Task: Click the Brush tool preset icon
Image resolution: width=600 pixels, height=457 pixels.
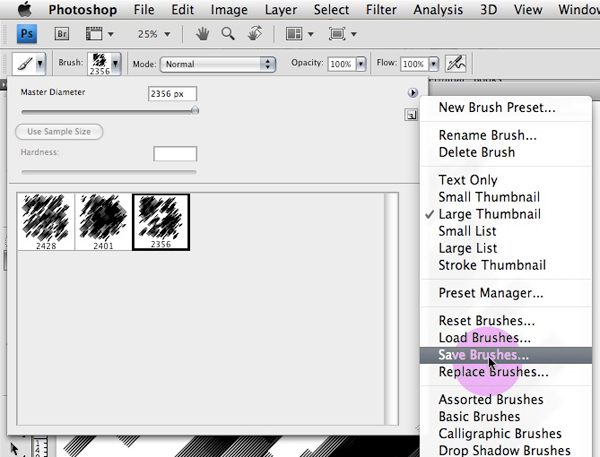Action: click(x=24, y=64)
